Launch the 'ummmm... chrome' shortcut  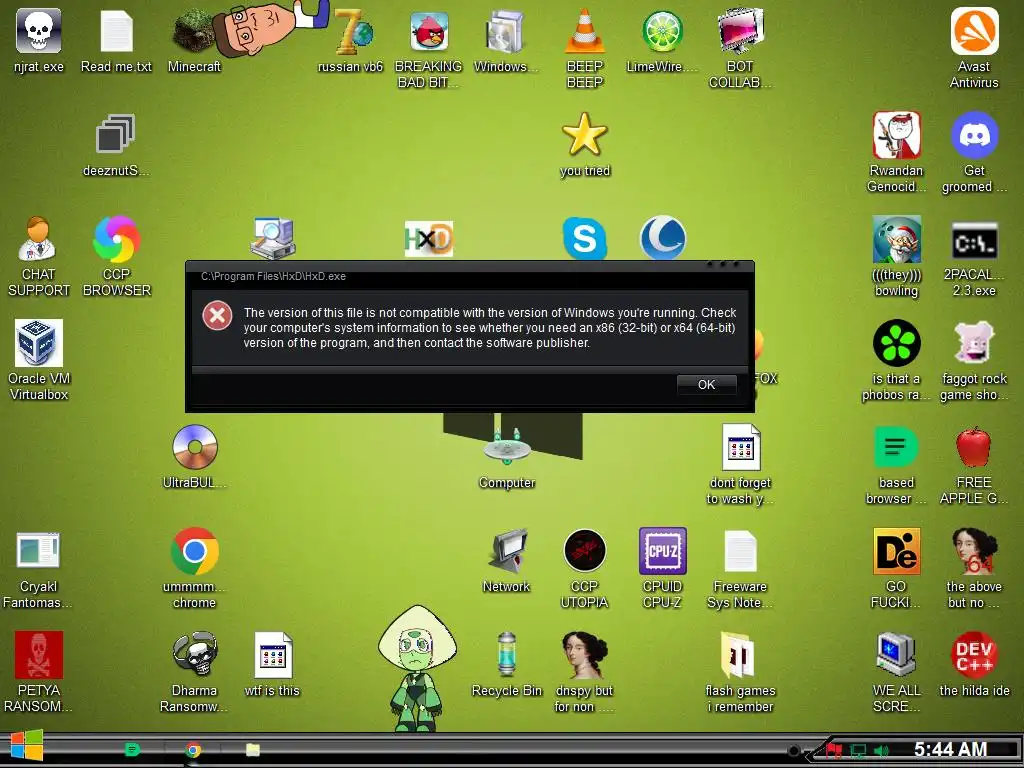coord(195,551)
